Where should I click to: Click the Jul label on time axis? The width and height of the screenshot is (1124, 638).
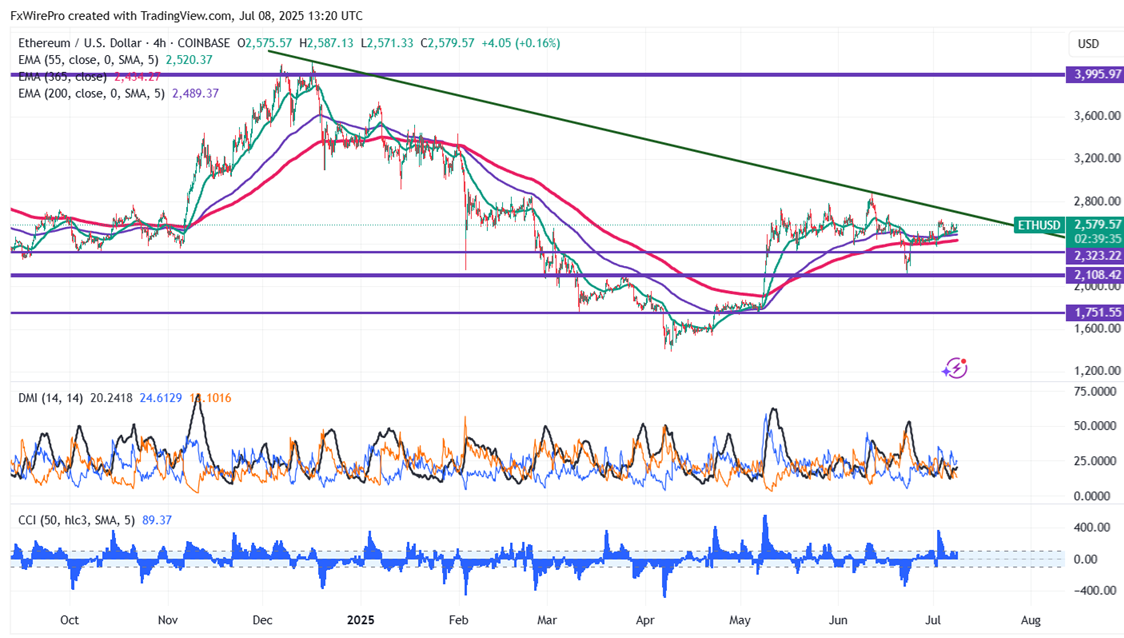coord(933,620)
